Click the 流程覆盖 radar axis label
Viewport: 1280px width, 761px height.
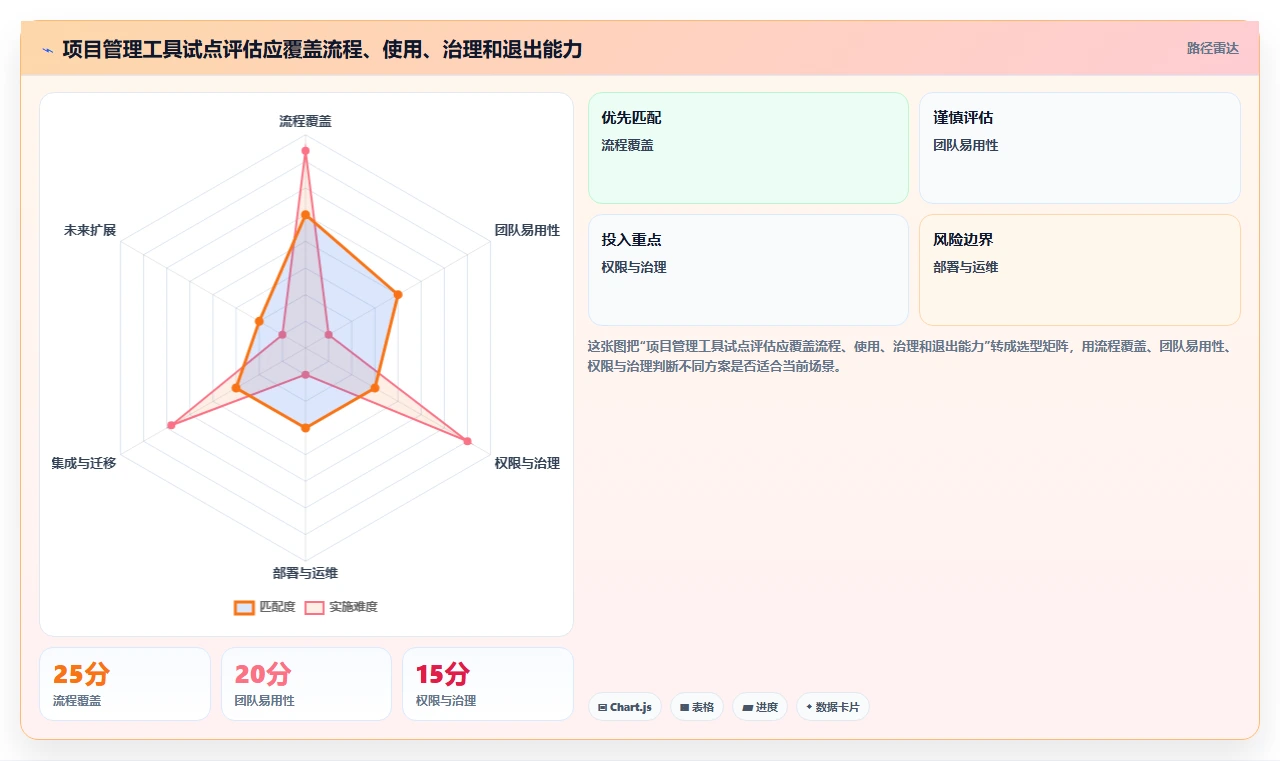[x=305, y=121]
